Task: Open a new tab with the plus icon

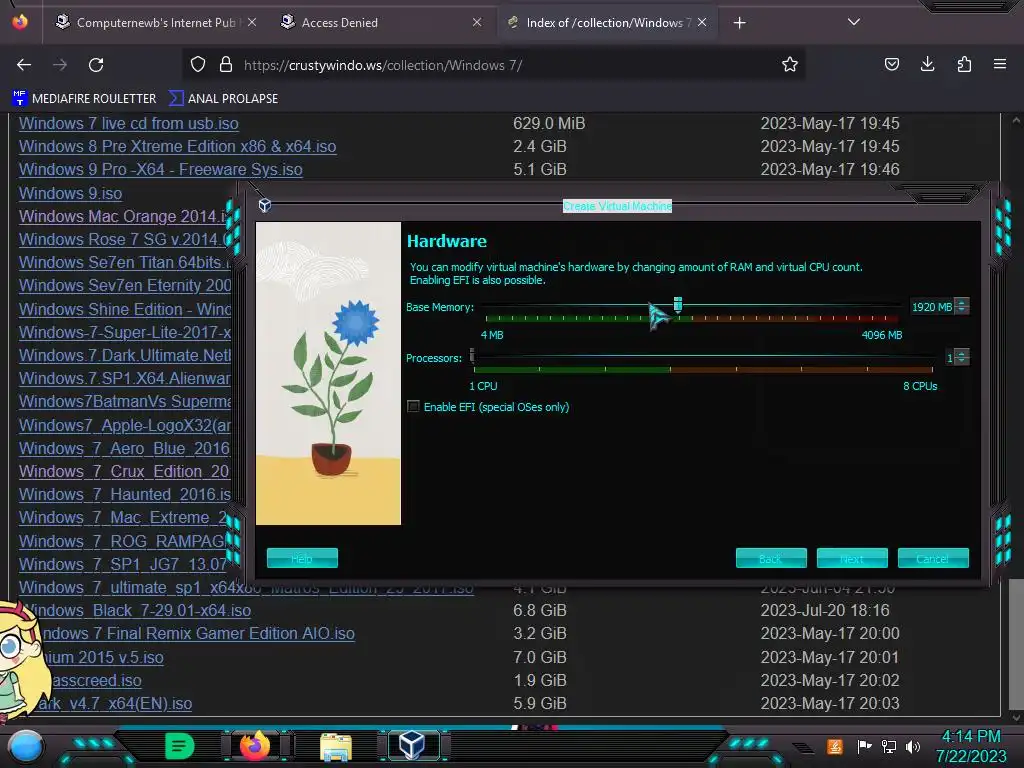Action: coord(739,23)
